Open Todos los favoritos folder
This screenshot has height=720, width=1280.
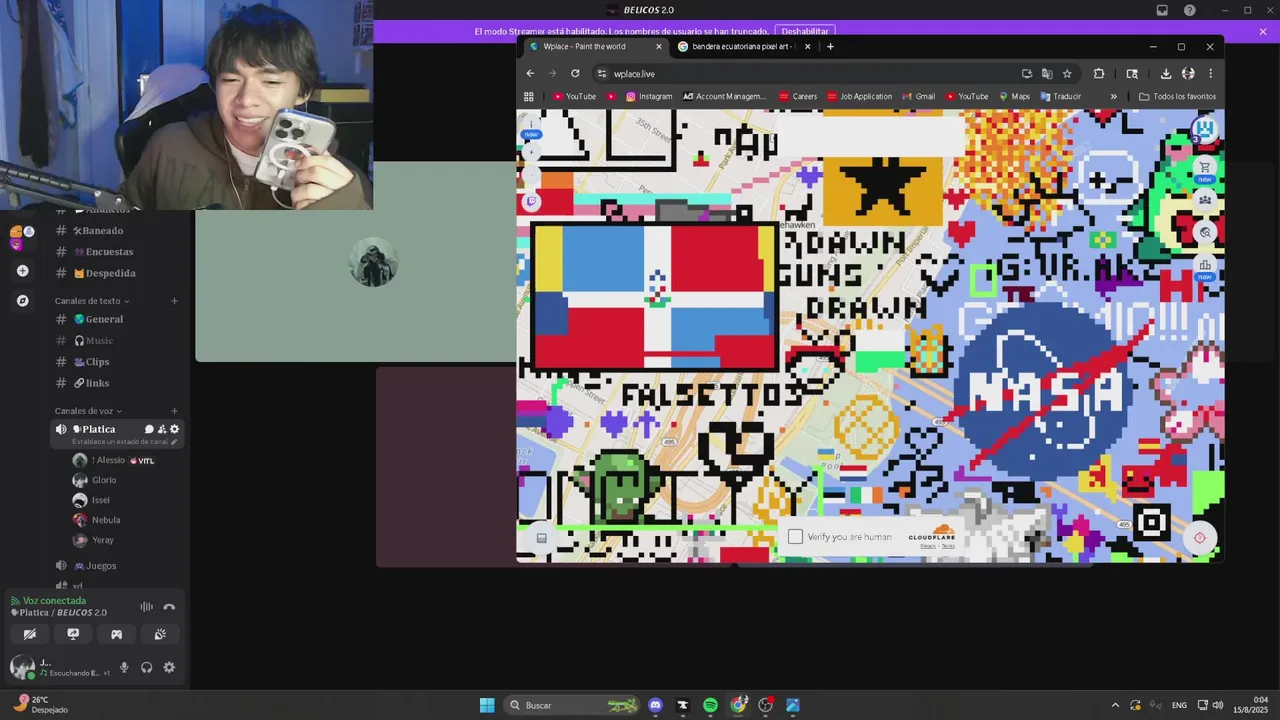(x=1178, y=96)
